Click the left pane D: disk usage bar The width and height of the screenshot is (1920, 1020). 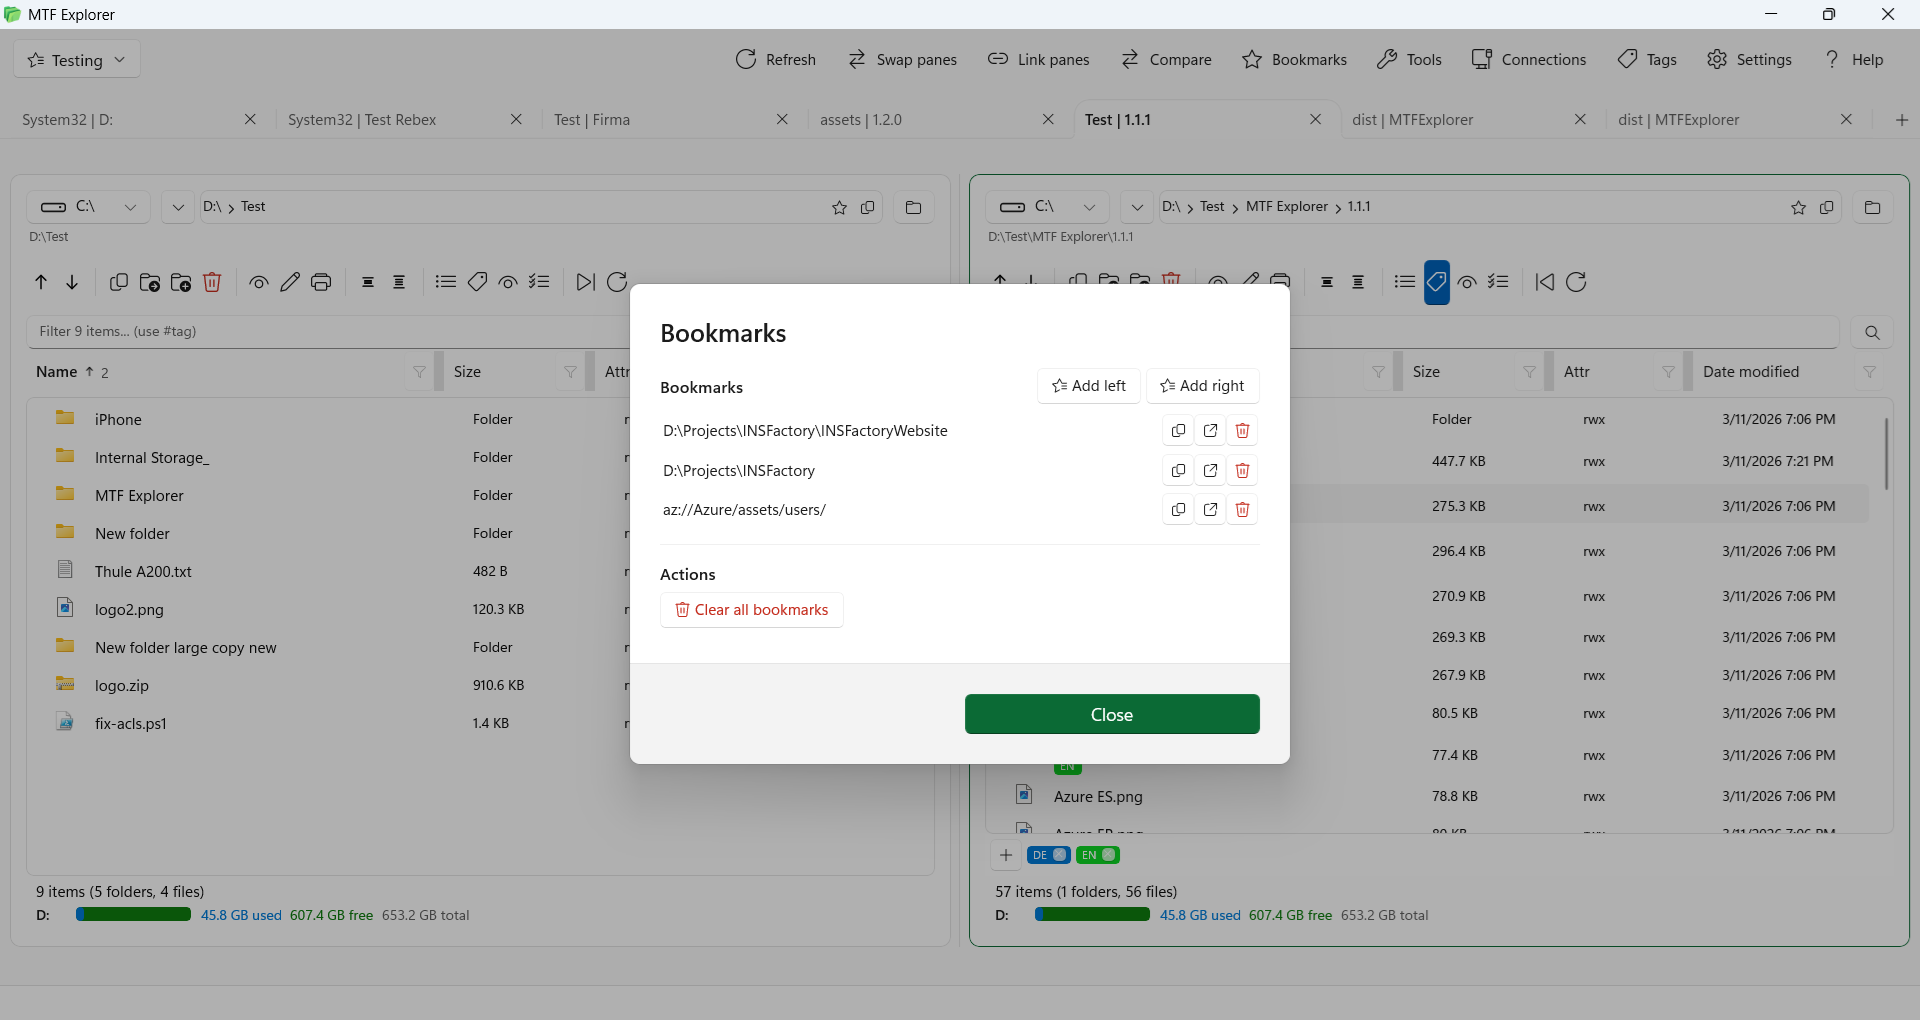(x=133, y=915)
